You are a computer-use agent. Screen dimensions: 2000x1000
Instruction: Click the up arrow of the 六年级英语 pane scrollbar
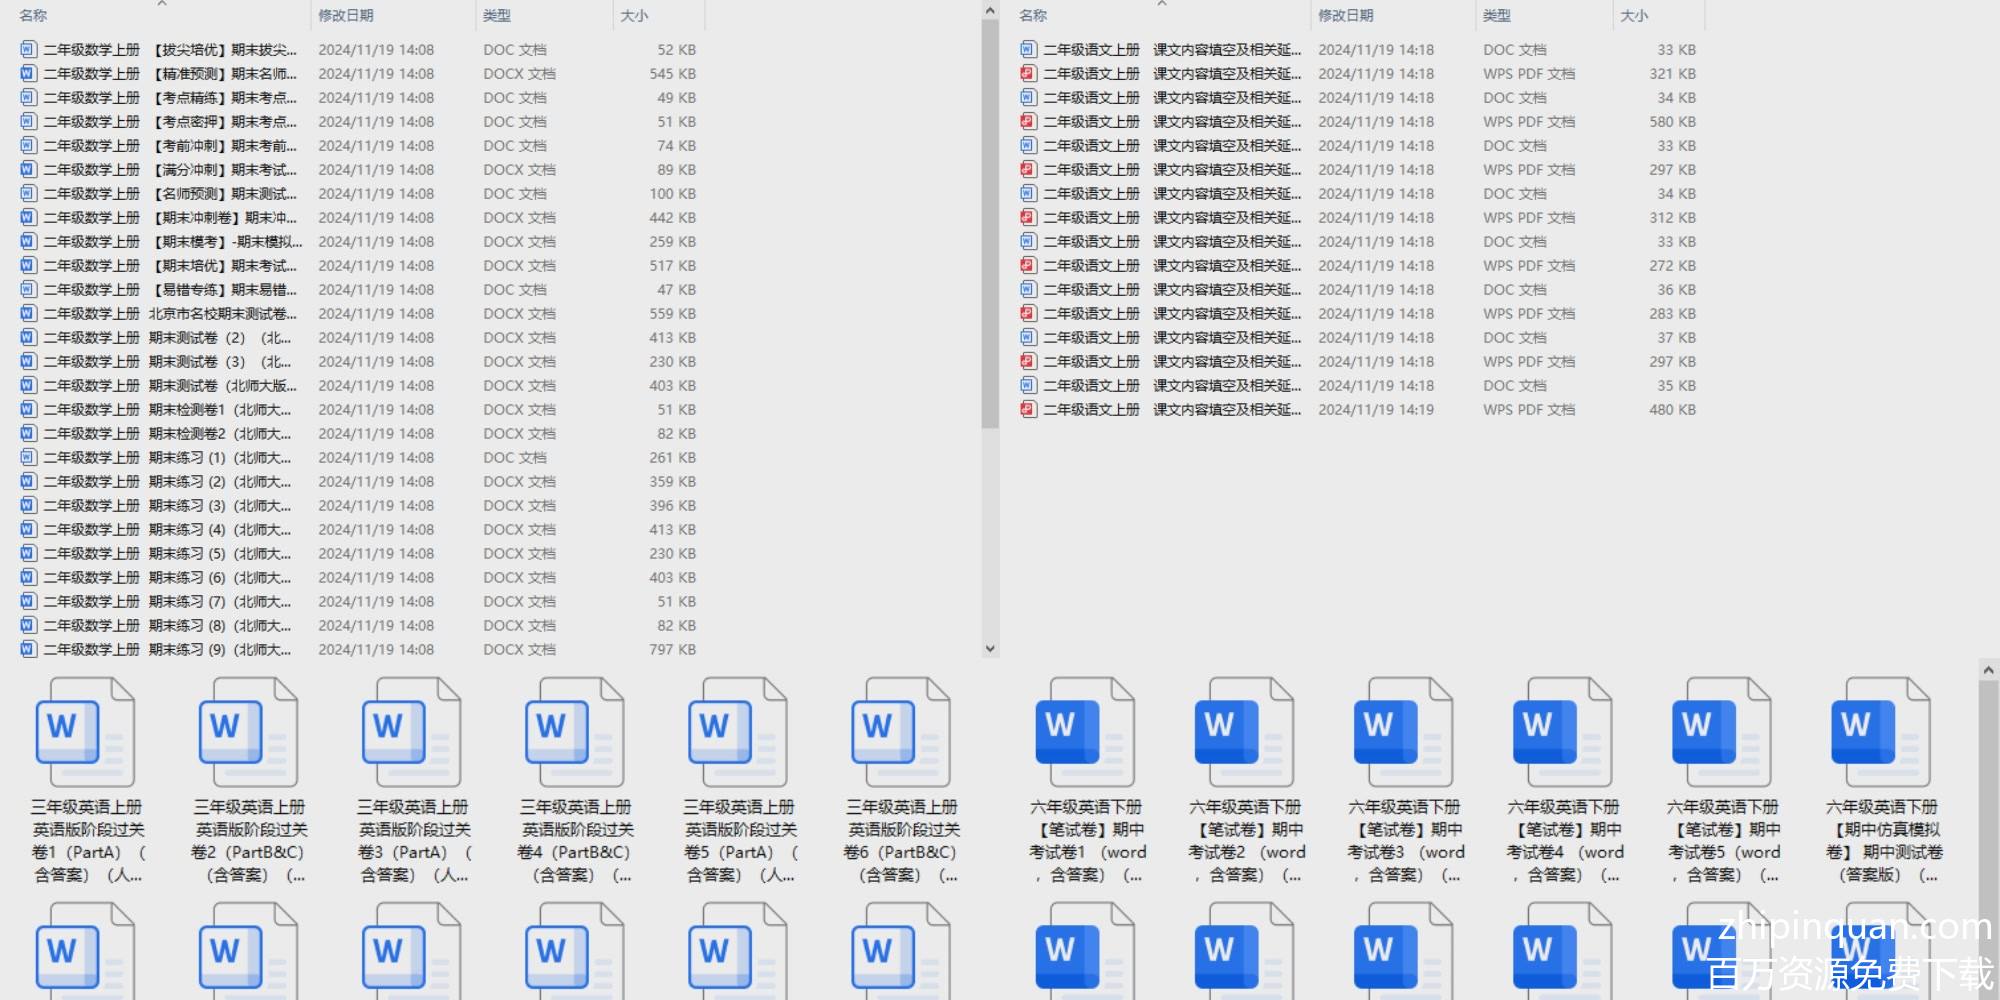(1988, 669)
